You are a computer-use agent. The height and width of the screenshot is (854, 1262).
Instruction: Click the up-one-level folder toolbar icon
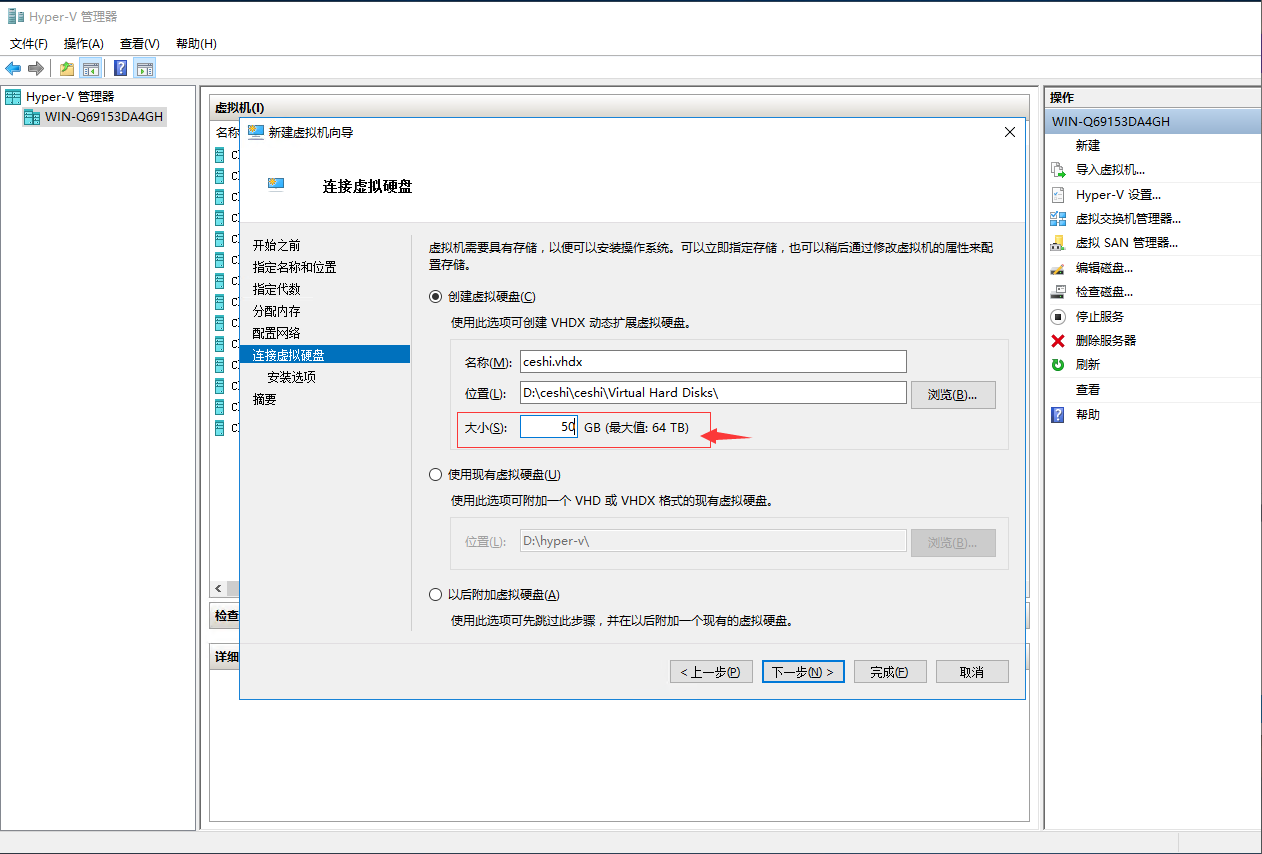click(x=66, y=68)
